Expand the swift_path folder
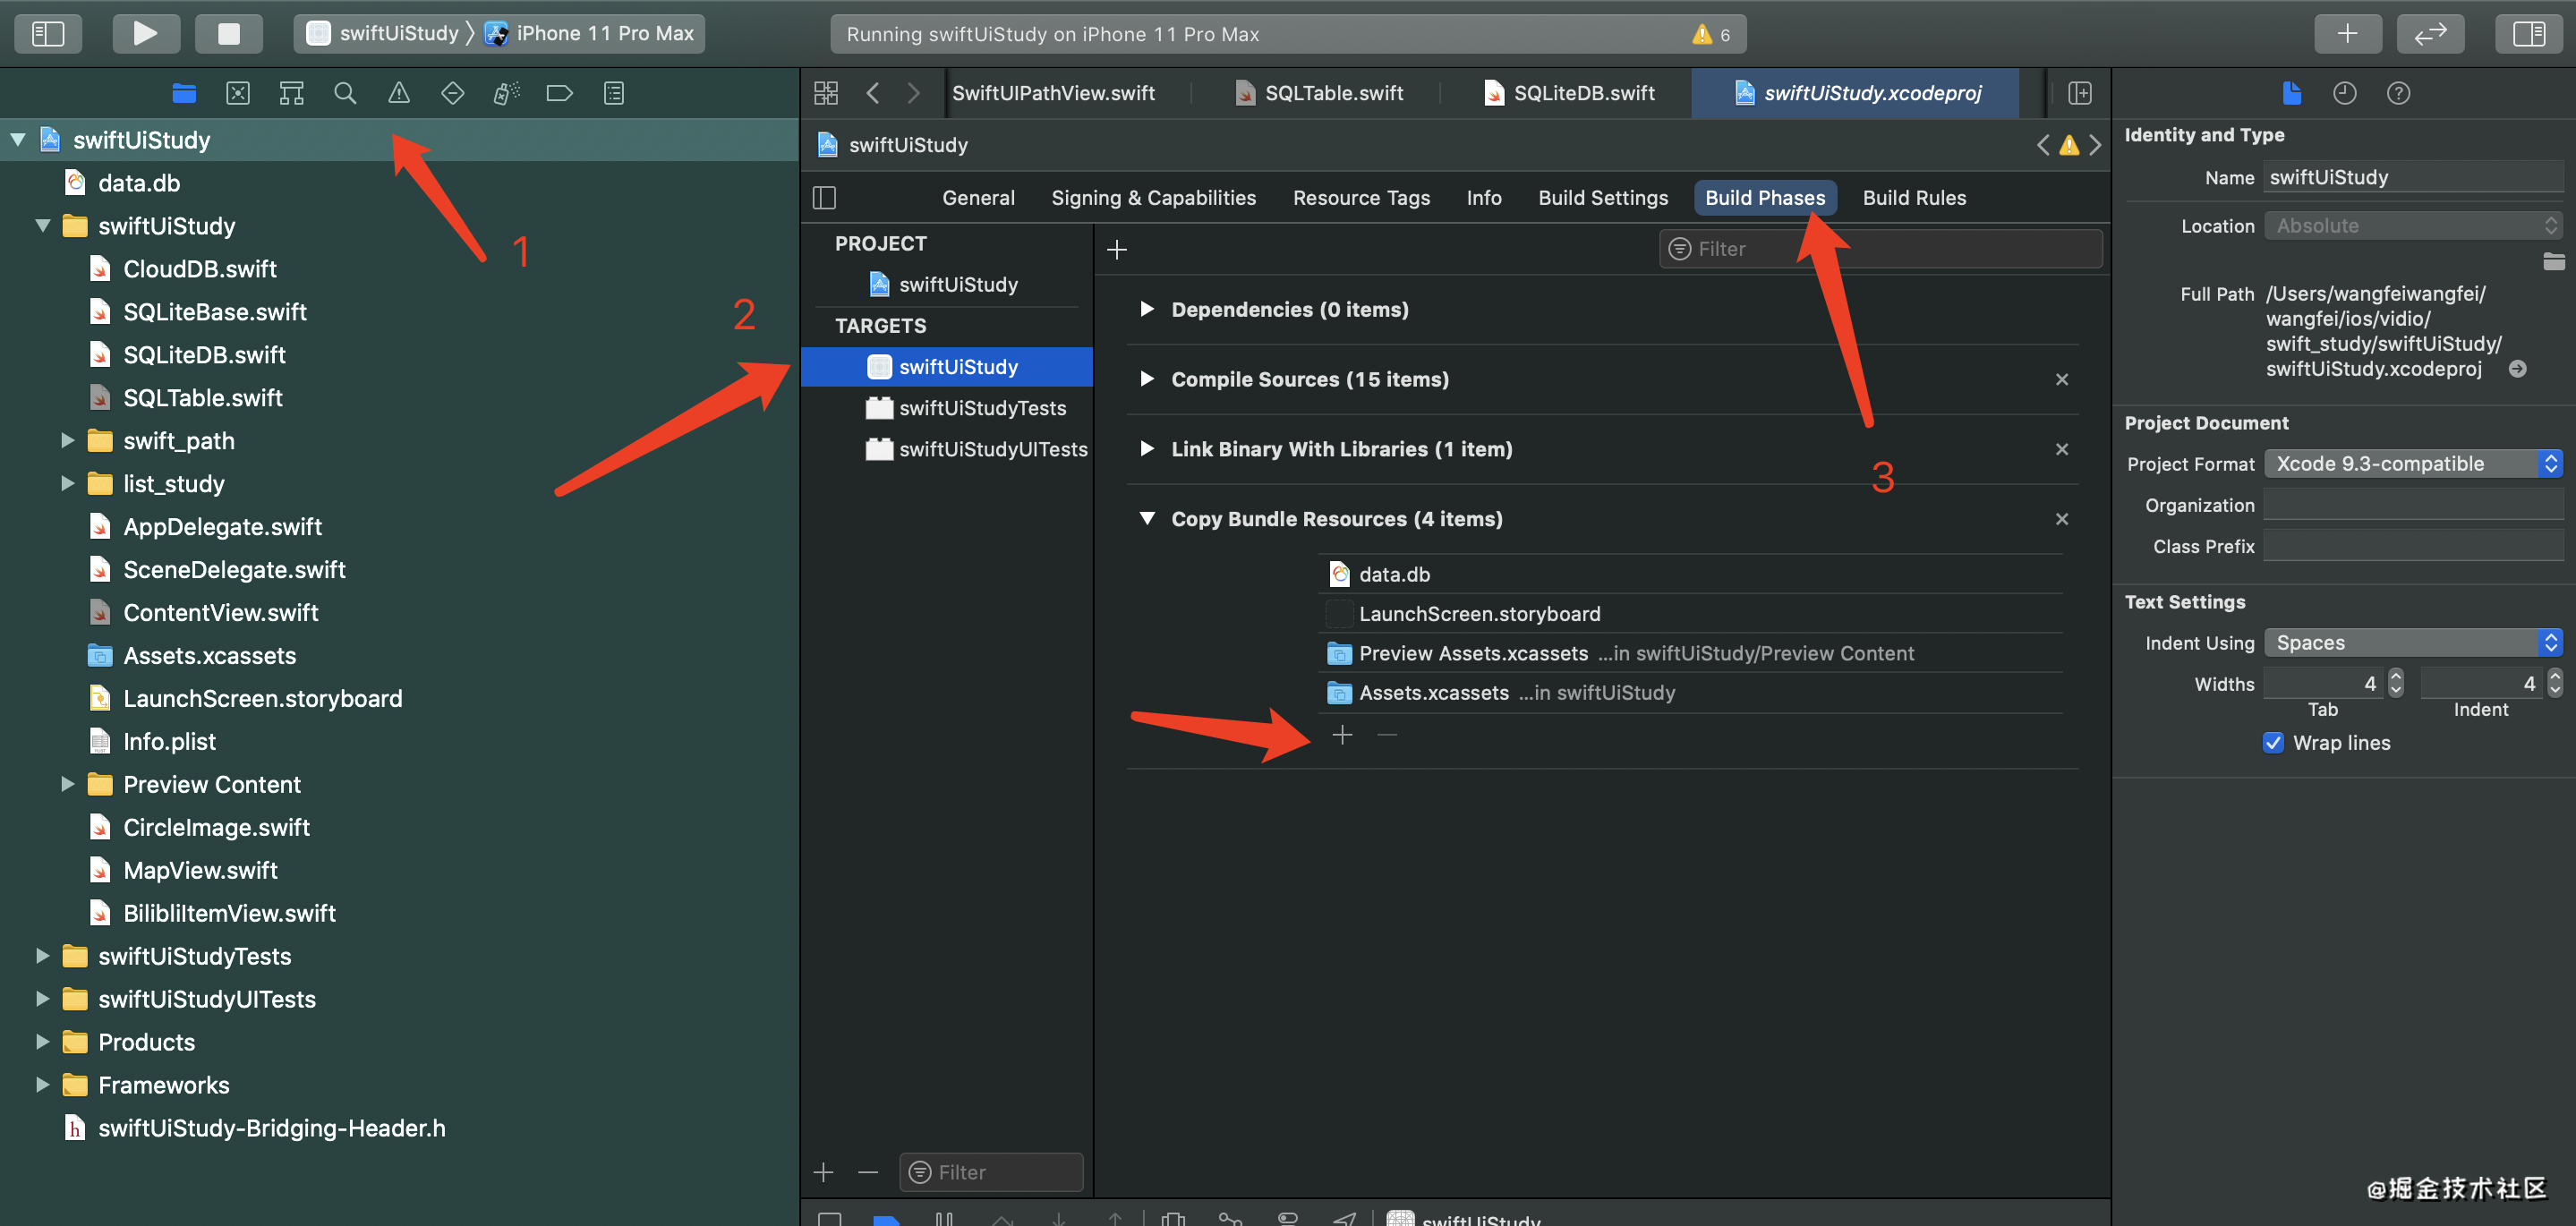 (x=68, y=440)
